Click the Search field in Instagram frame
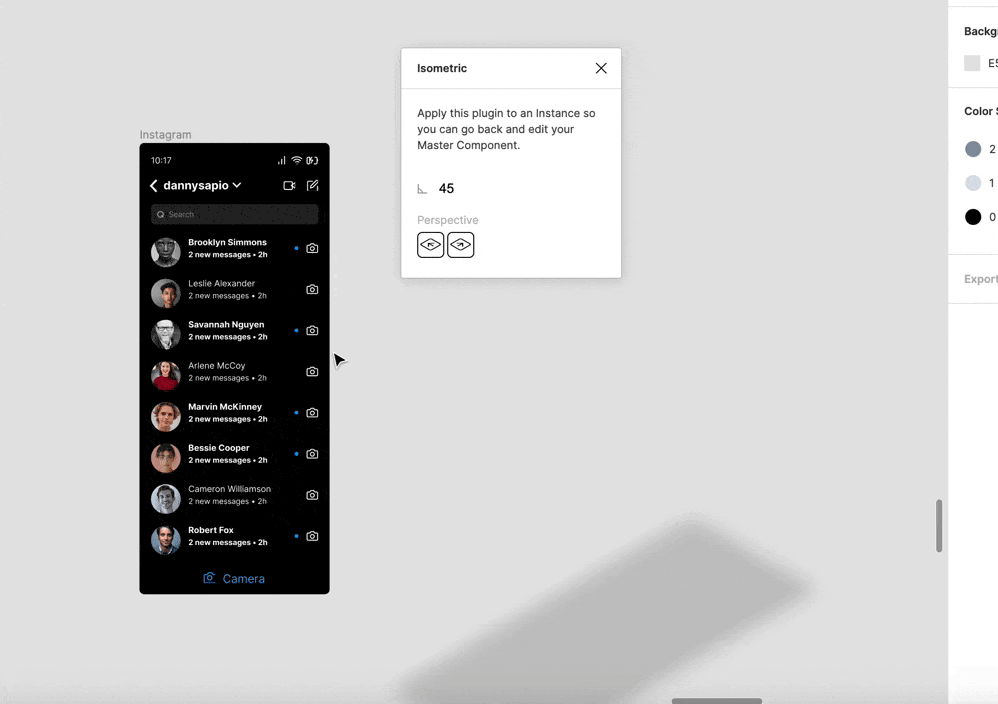The width and height of the screenshot is (998, 704). 234,215
